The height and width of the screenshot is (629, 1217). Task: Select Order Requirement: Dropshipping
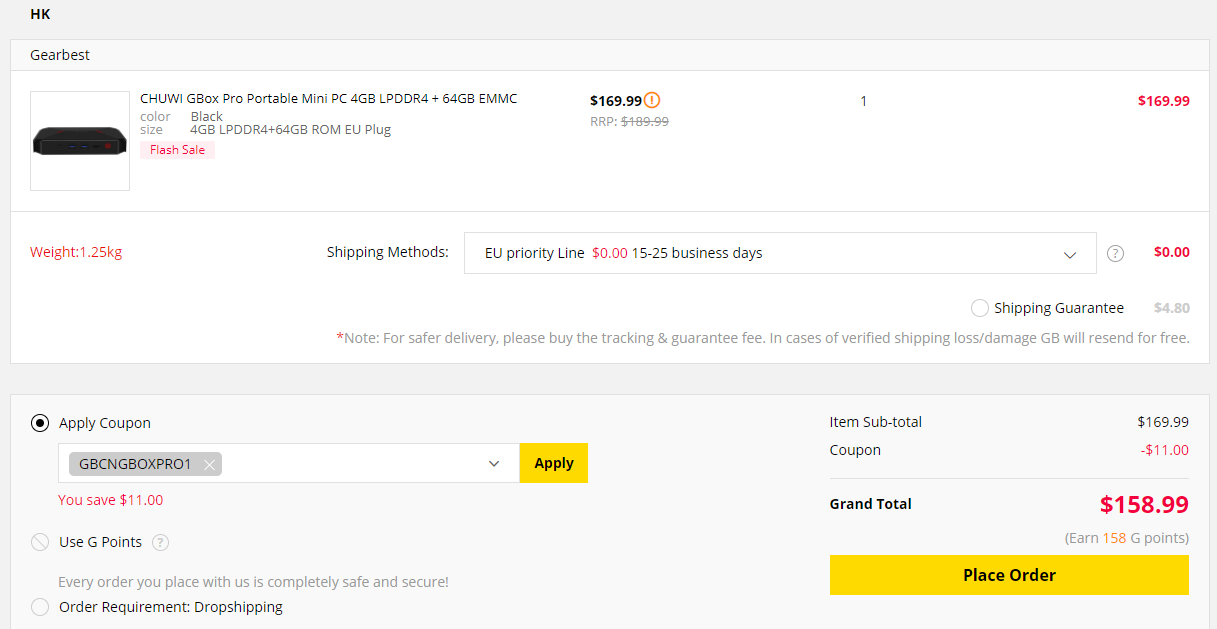coord(40,607)
